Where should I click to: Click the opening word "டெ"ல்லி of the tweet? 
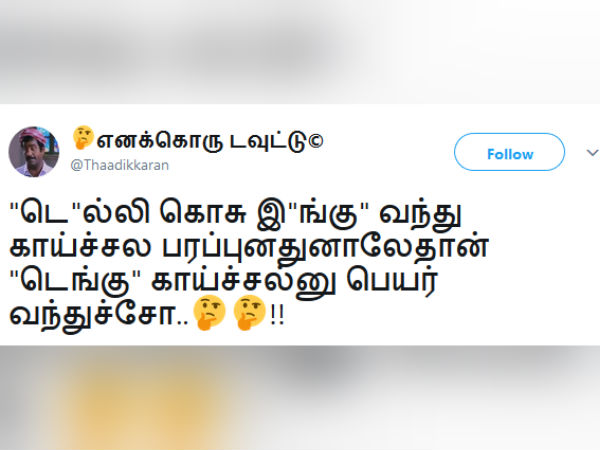point(80,213)
